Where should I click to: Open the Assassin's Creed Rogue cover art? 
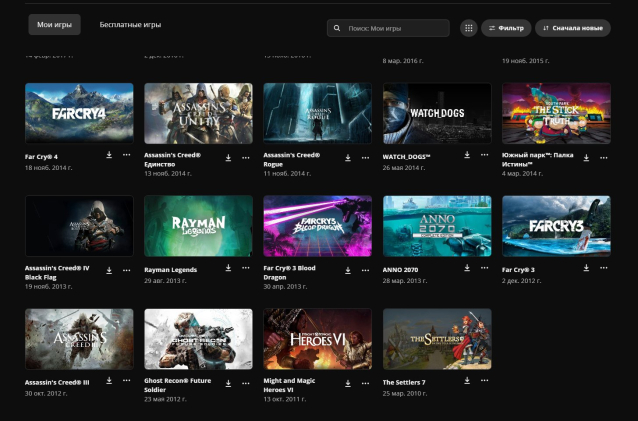[x=317, y=113]
